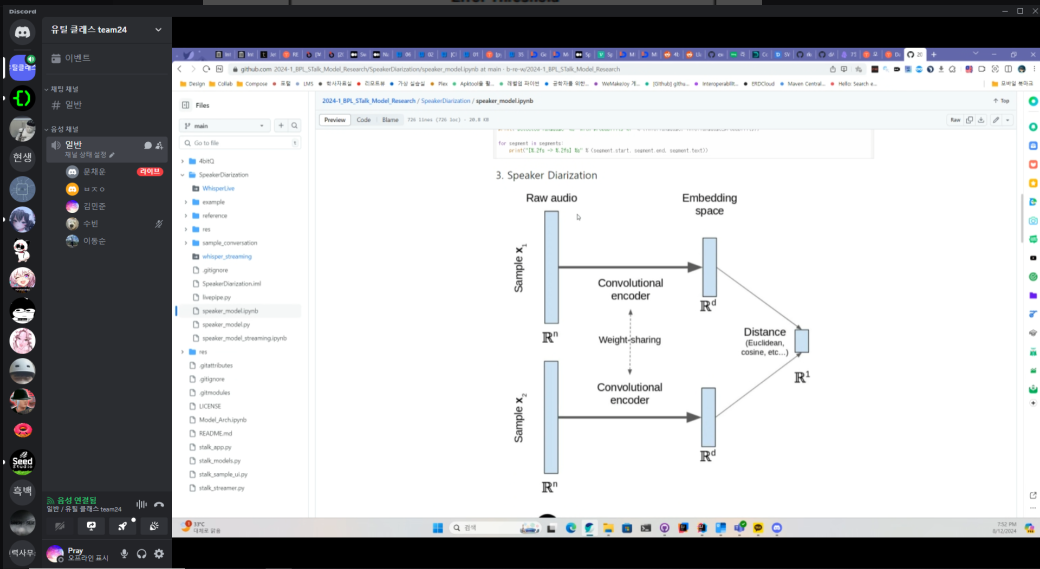Image resolution: width=1040 pixels, height=569 pixels.
Task: Toggle microphone mute in Discord
Action: pos(125,554)
